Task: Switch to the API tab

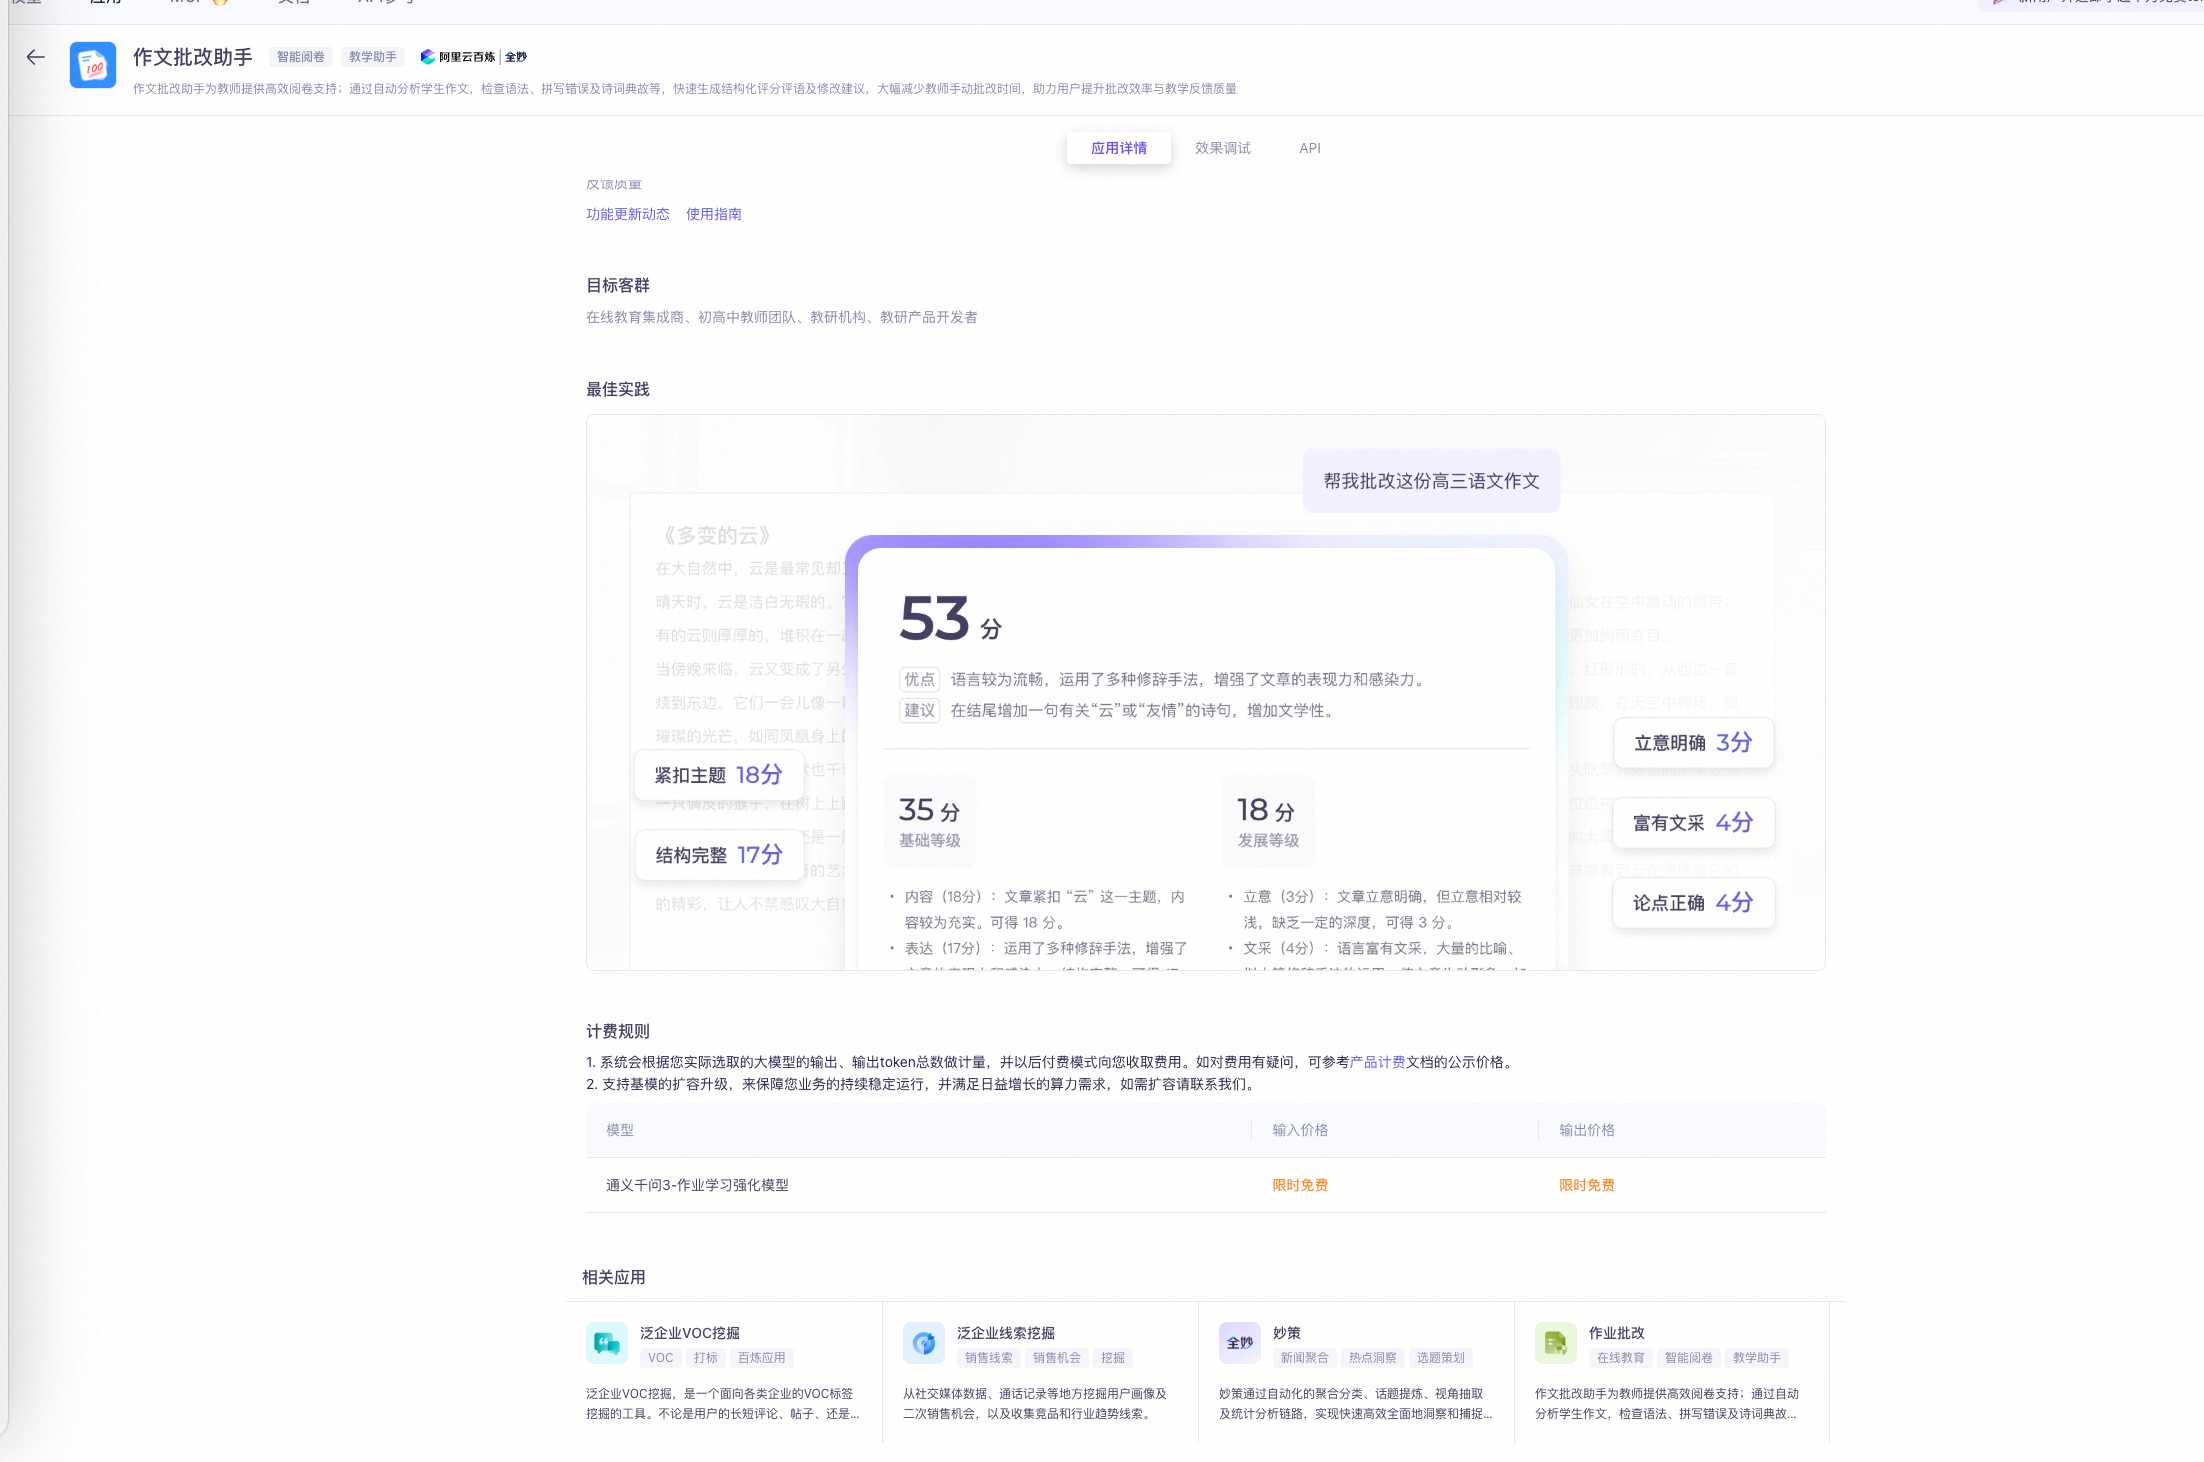Action: [x=1309, y=148]
